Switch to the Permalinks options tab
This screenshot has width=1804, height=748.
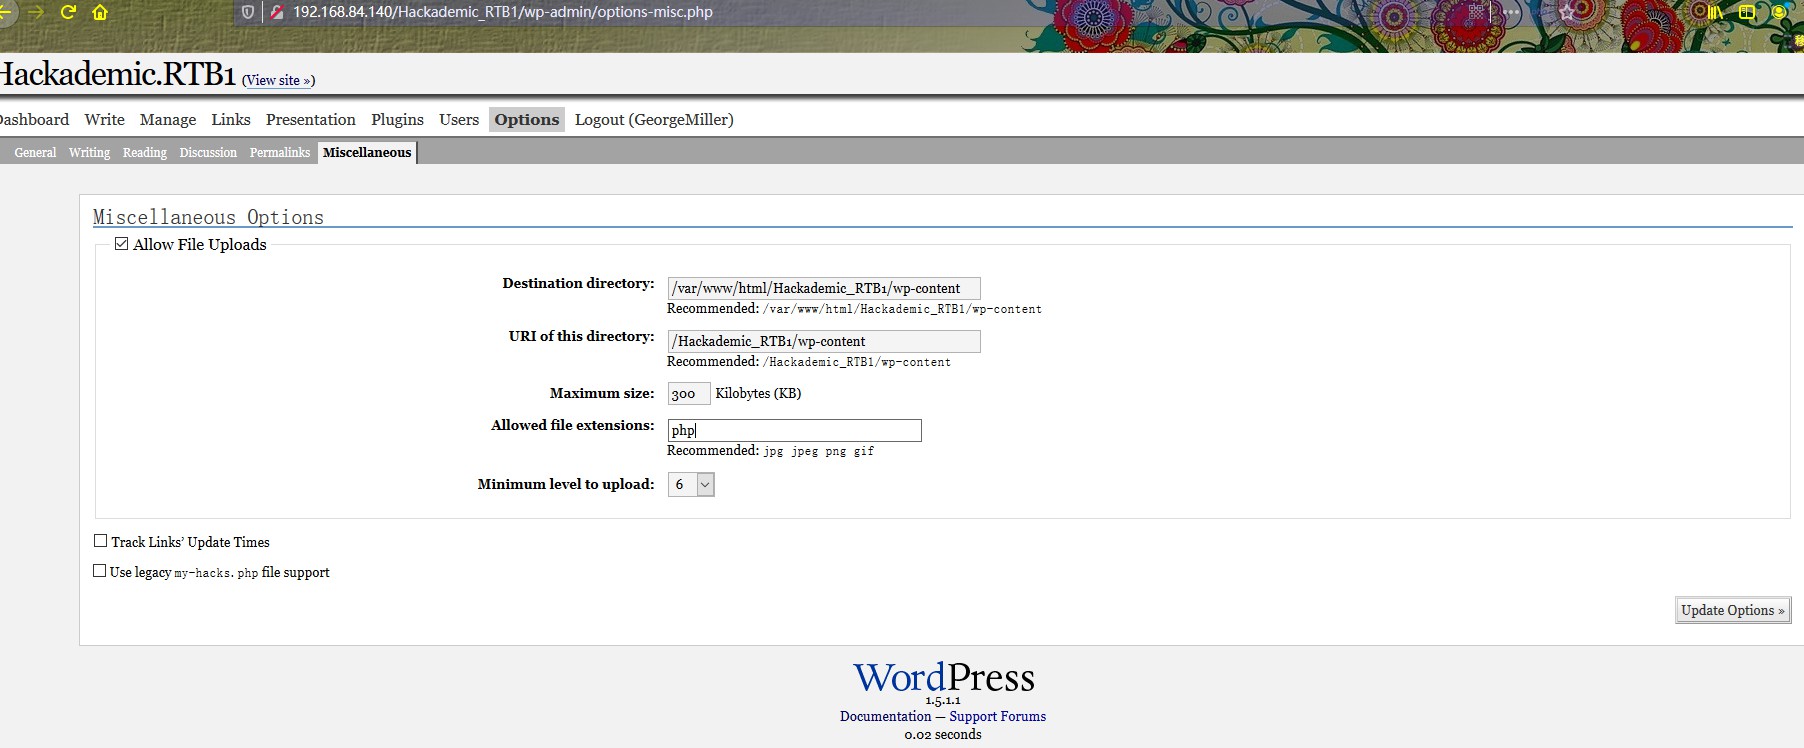click(280, 152)
